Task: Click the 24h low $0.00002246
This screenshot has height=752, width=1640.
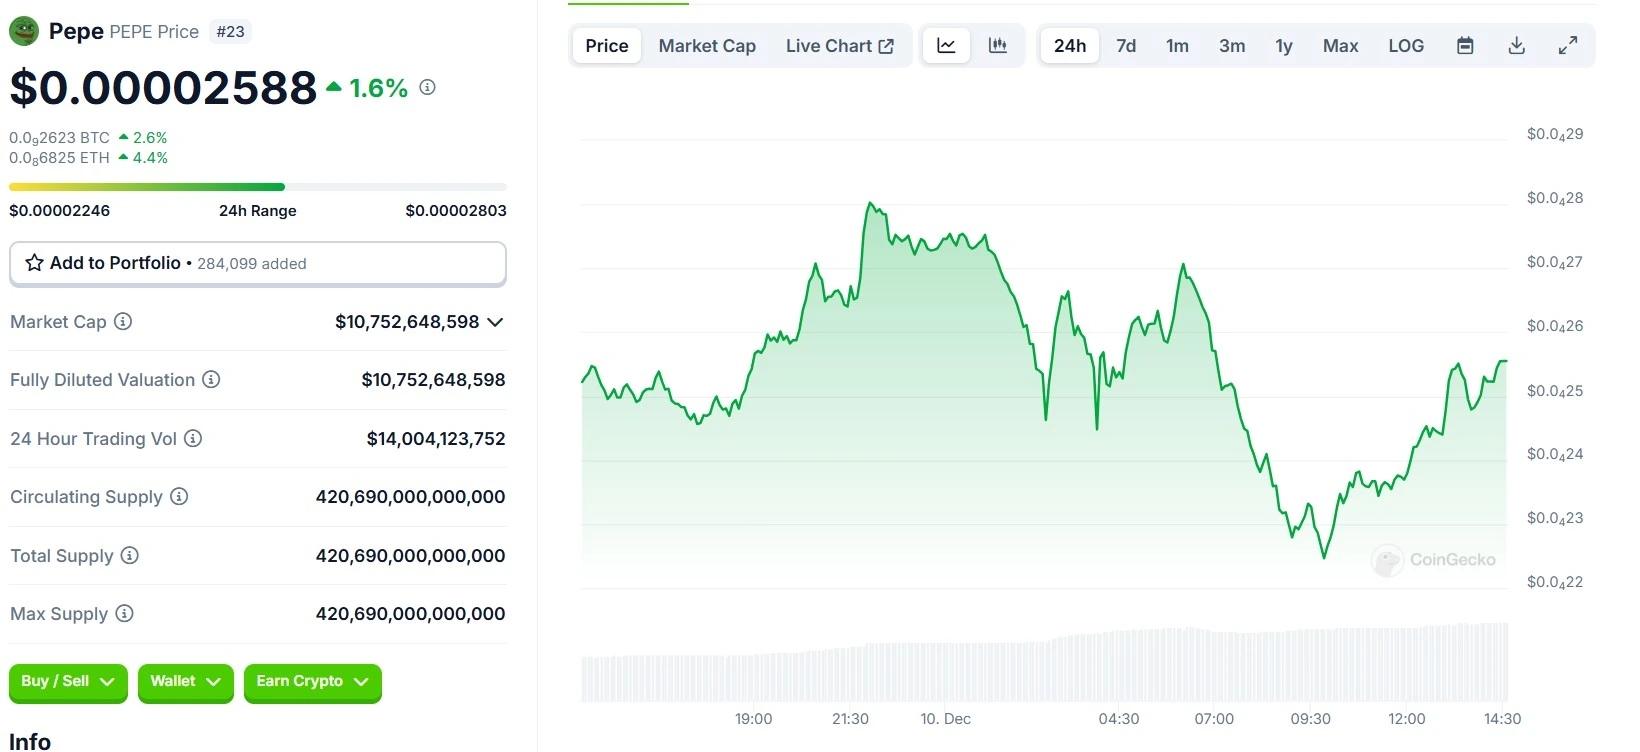Action: (60, 211)
